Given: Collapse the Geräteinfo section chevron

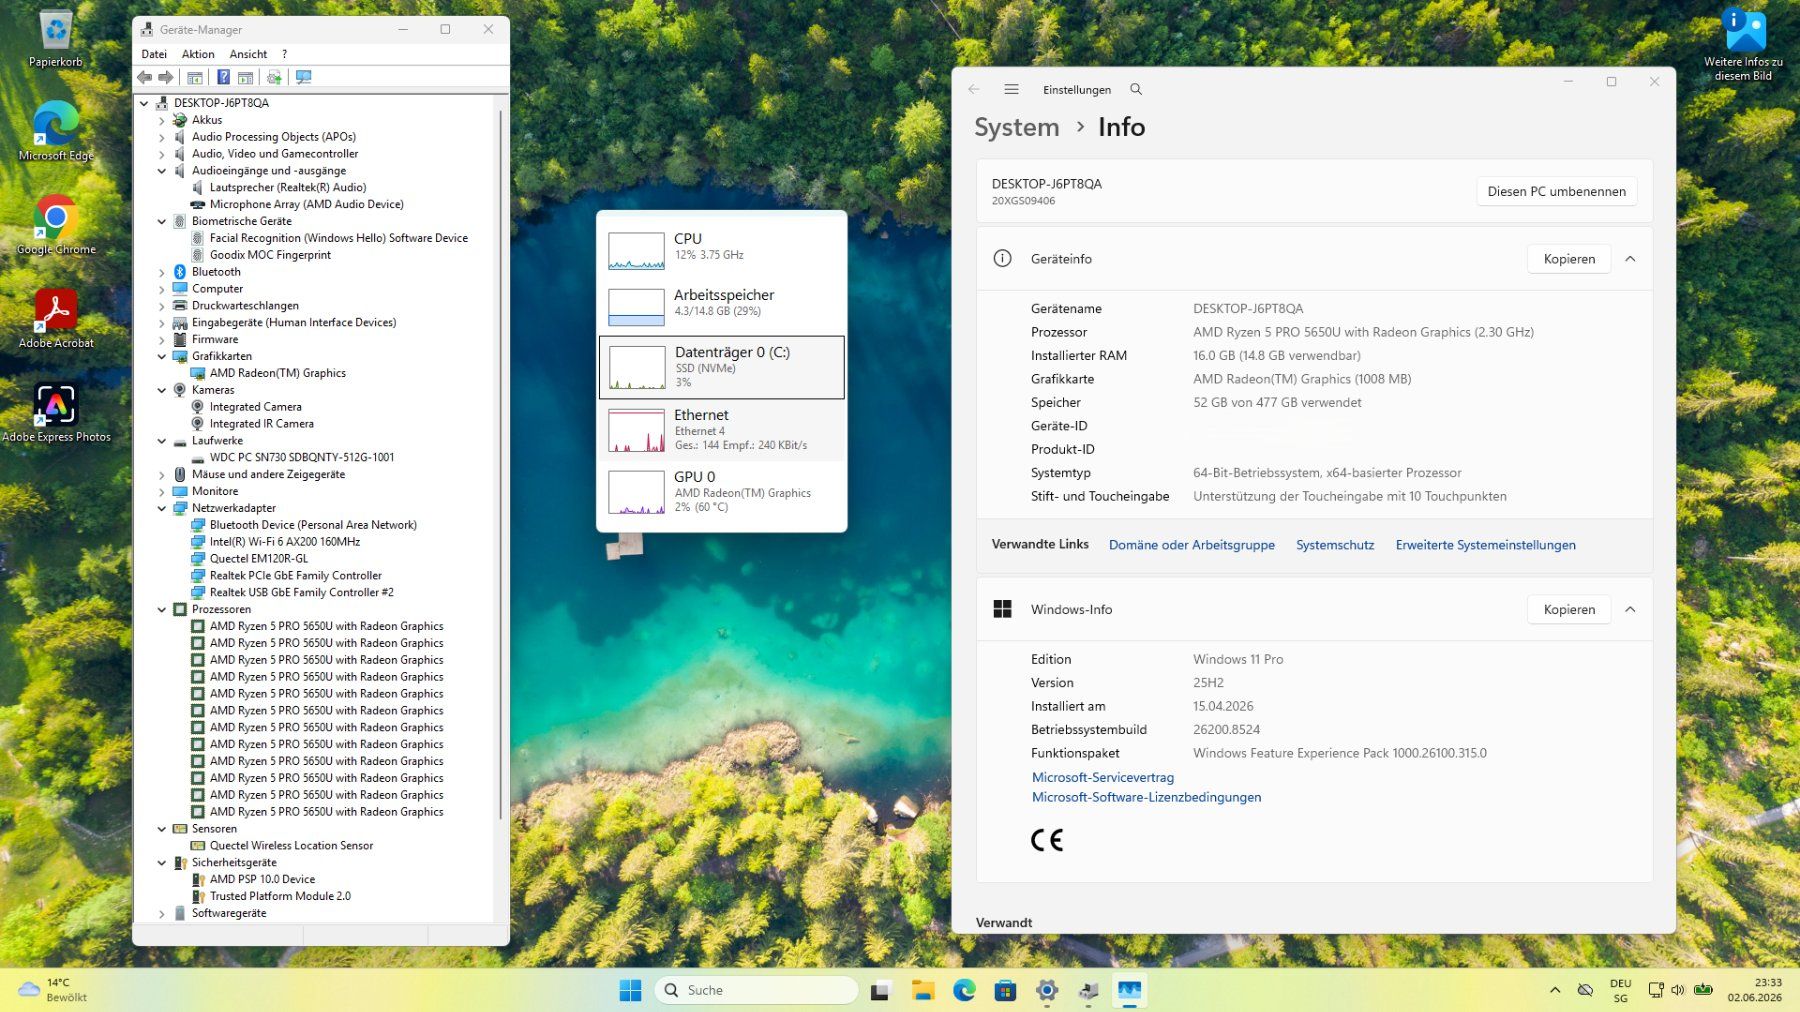Looking at the screenshot, I should (1630, 259).
